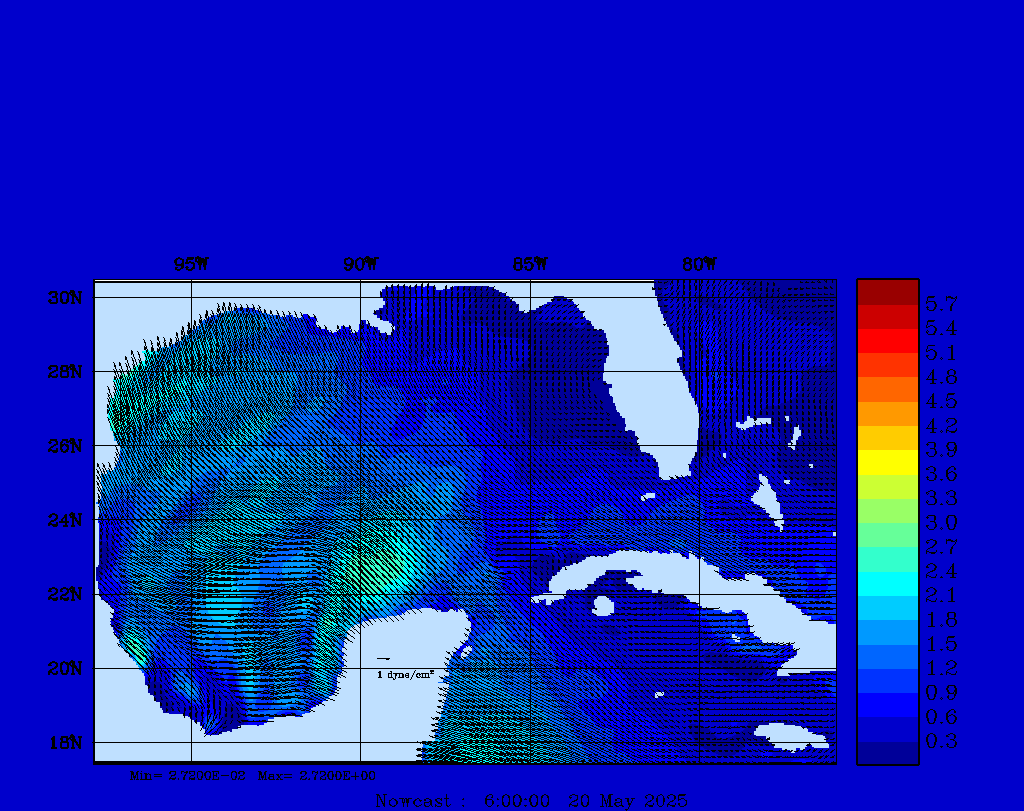The image size is (1024, 811).
Task: Click the 30N latitude label
Action: (x=63, y=298)
